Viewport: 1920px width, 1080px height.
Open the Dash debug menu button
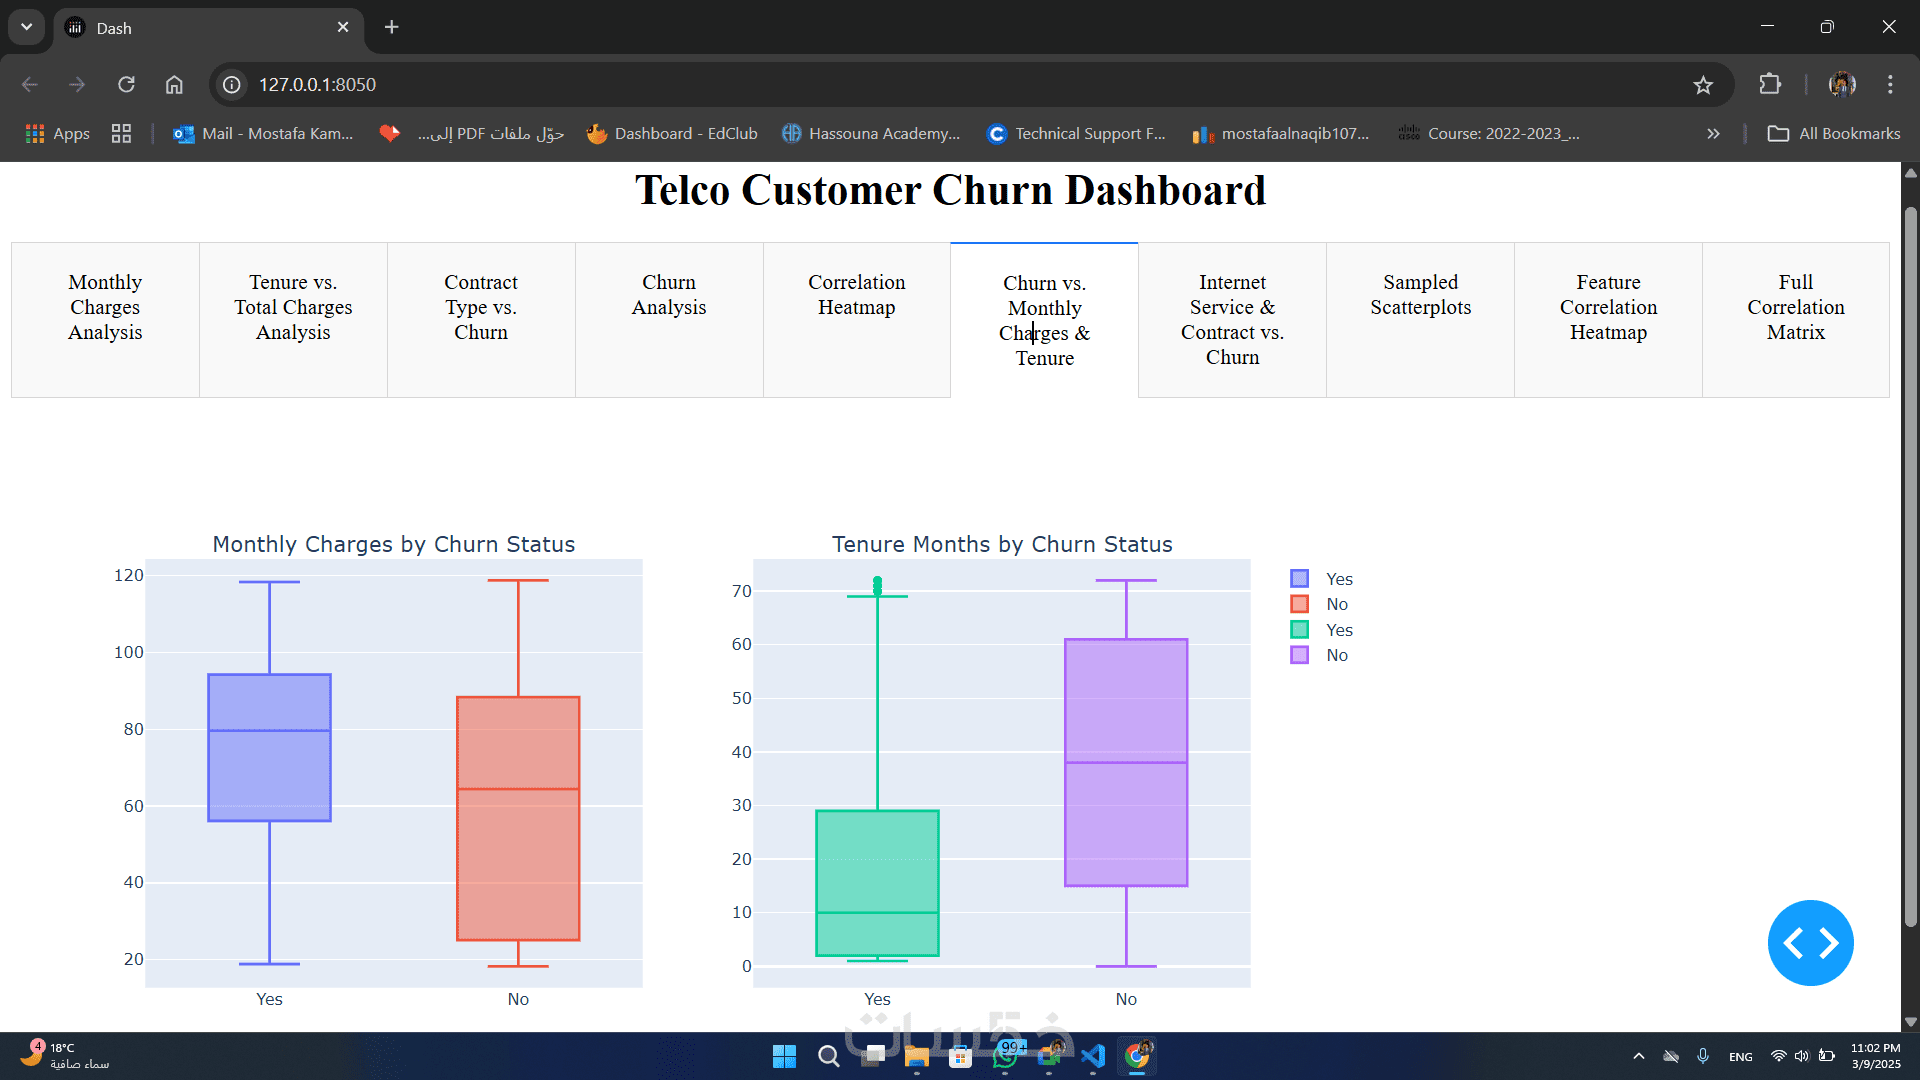[x=1810, y=942]
